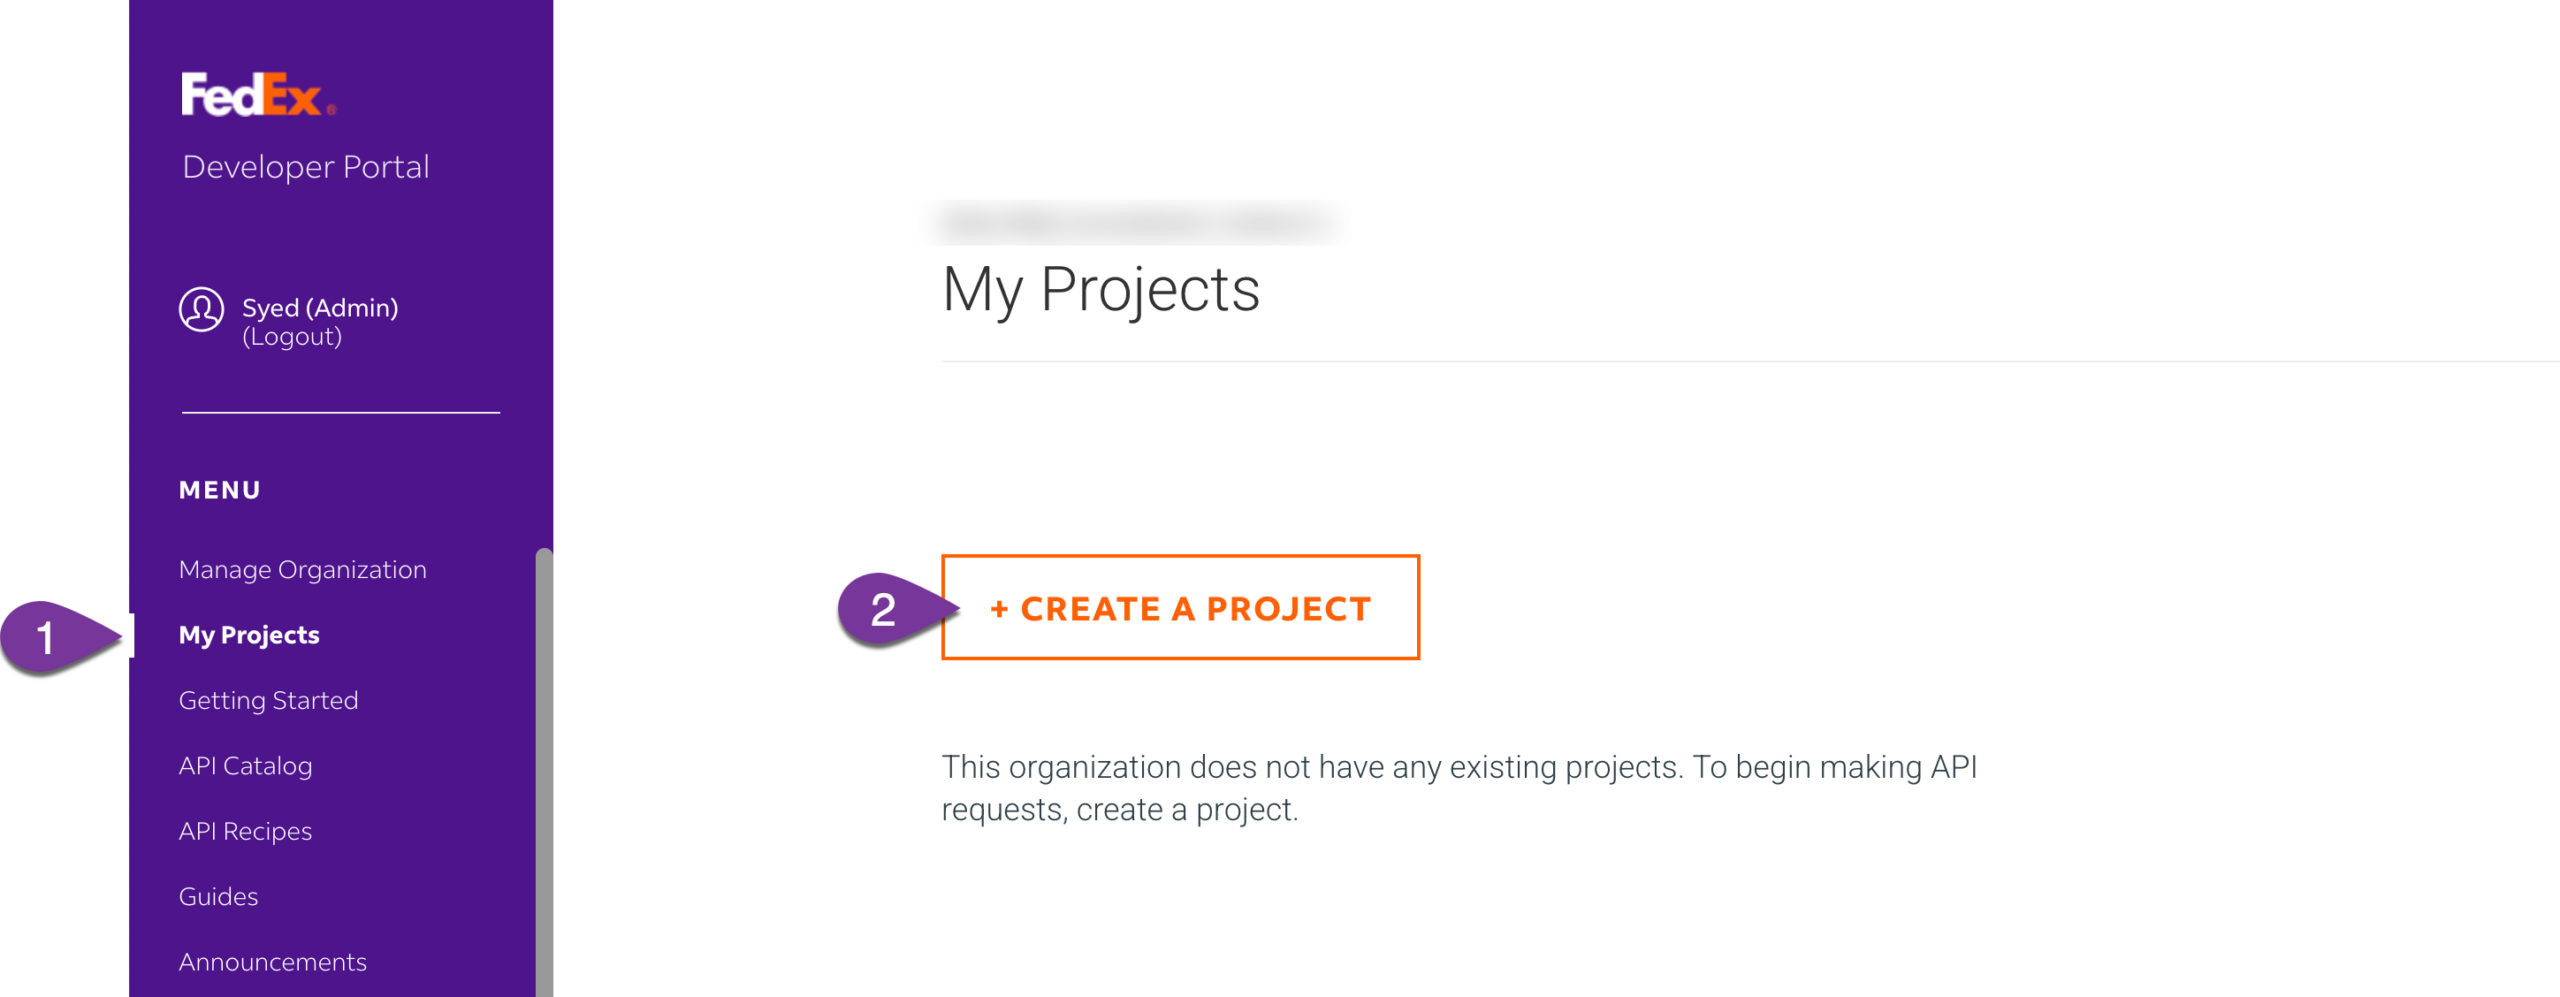Navigate to API Recipes
The width and height of the screenshot is (2560, 997).
coord(245,831)
